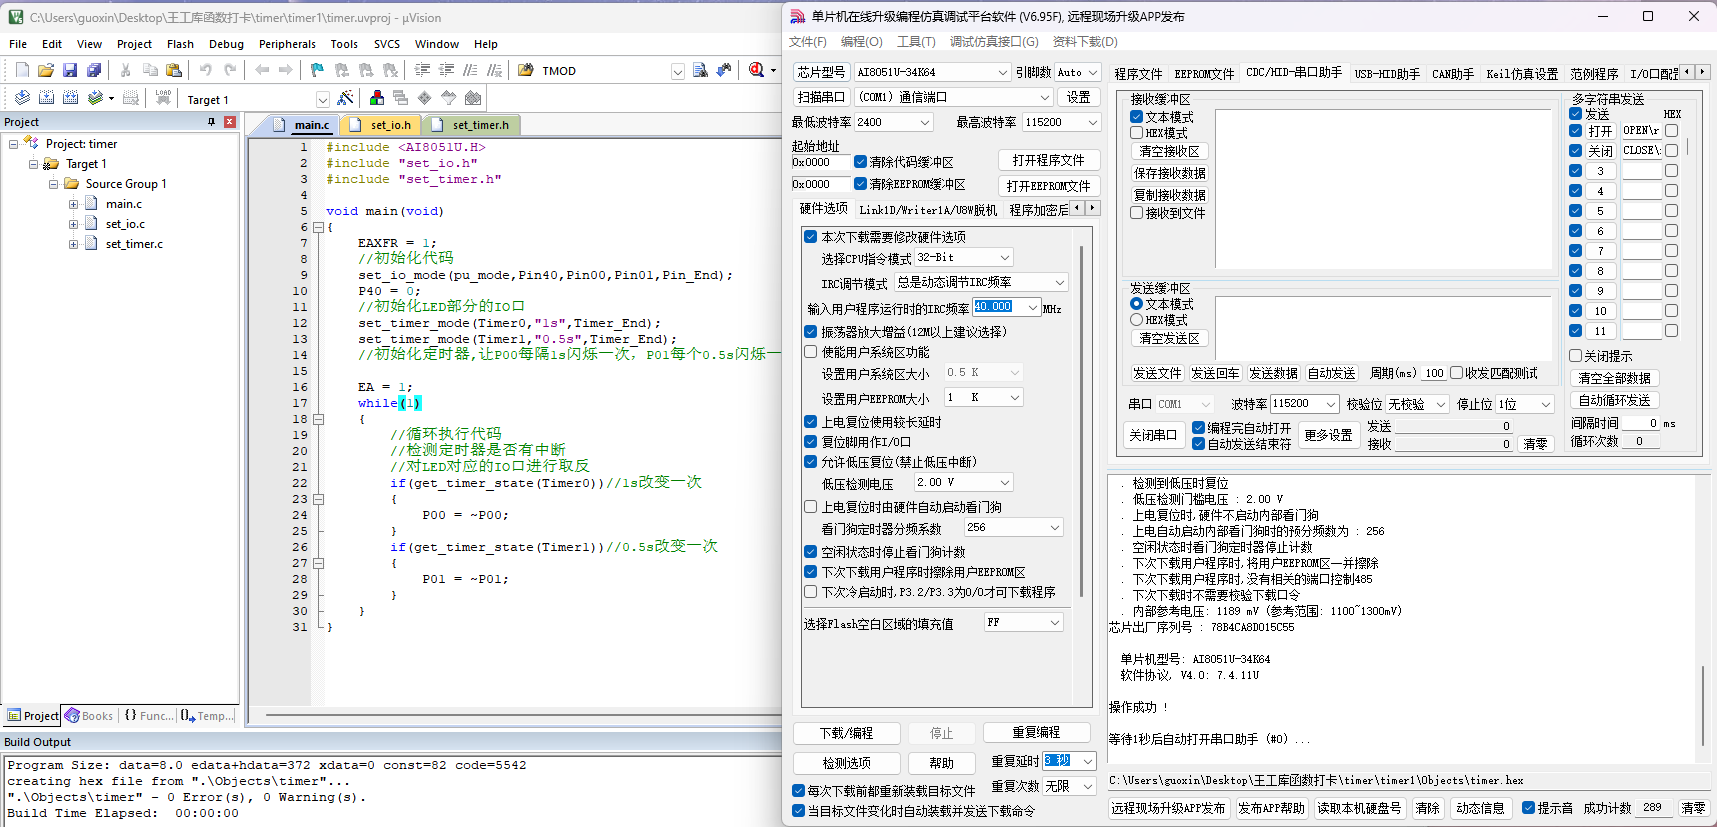1717x827 pixels.
Task: Click 检测选项 button
Action: (x=846, y=763)
